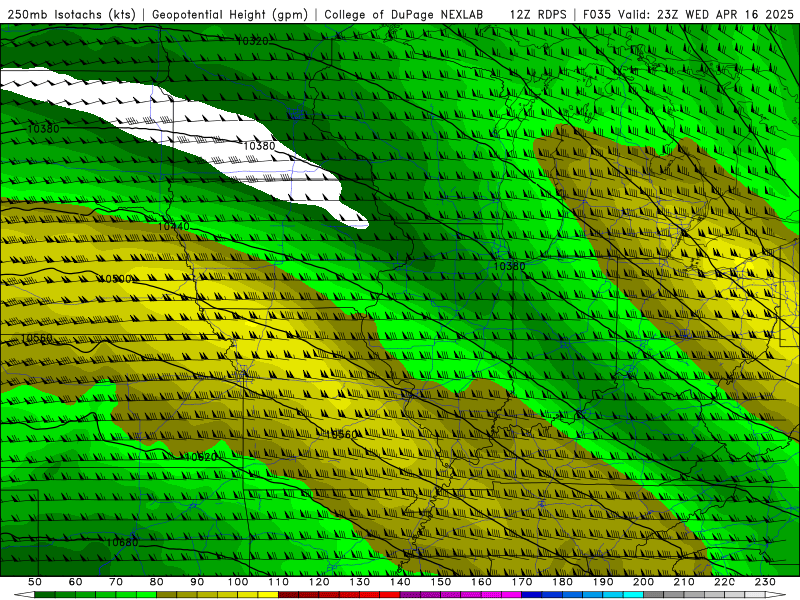Click the 80 value on the color scale

[156, 582]
